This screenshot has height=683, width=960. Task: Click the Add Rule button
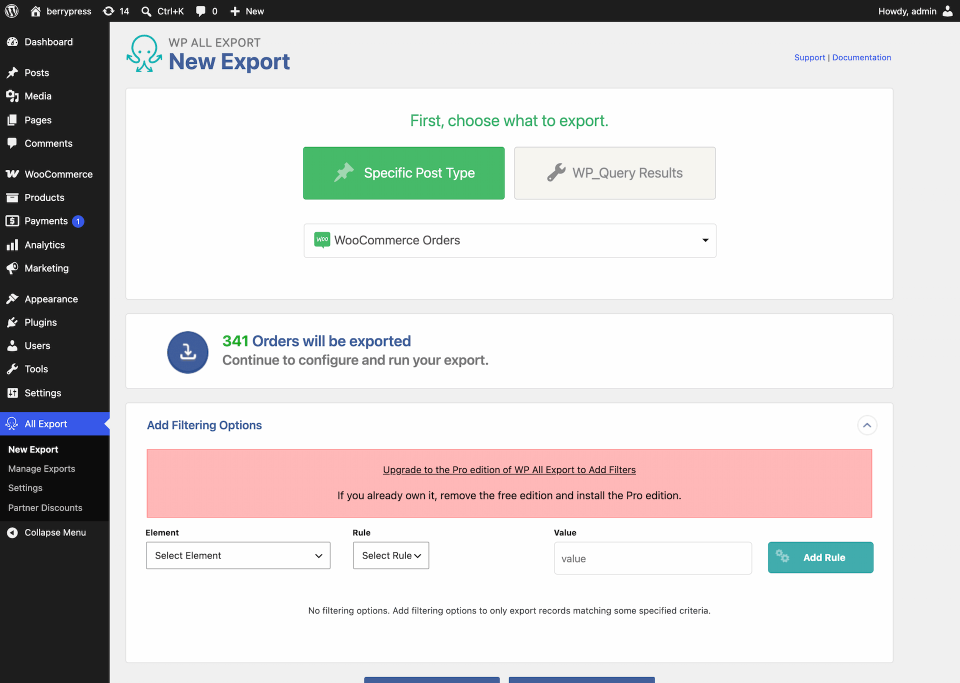[x=820, y=558]
